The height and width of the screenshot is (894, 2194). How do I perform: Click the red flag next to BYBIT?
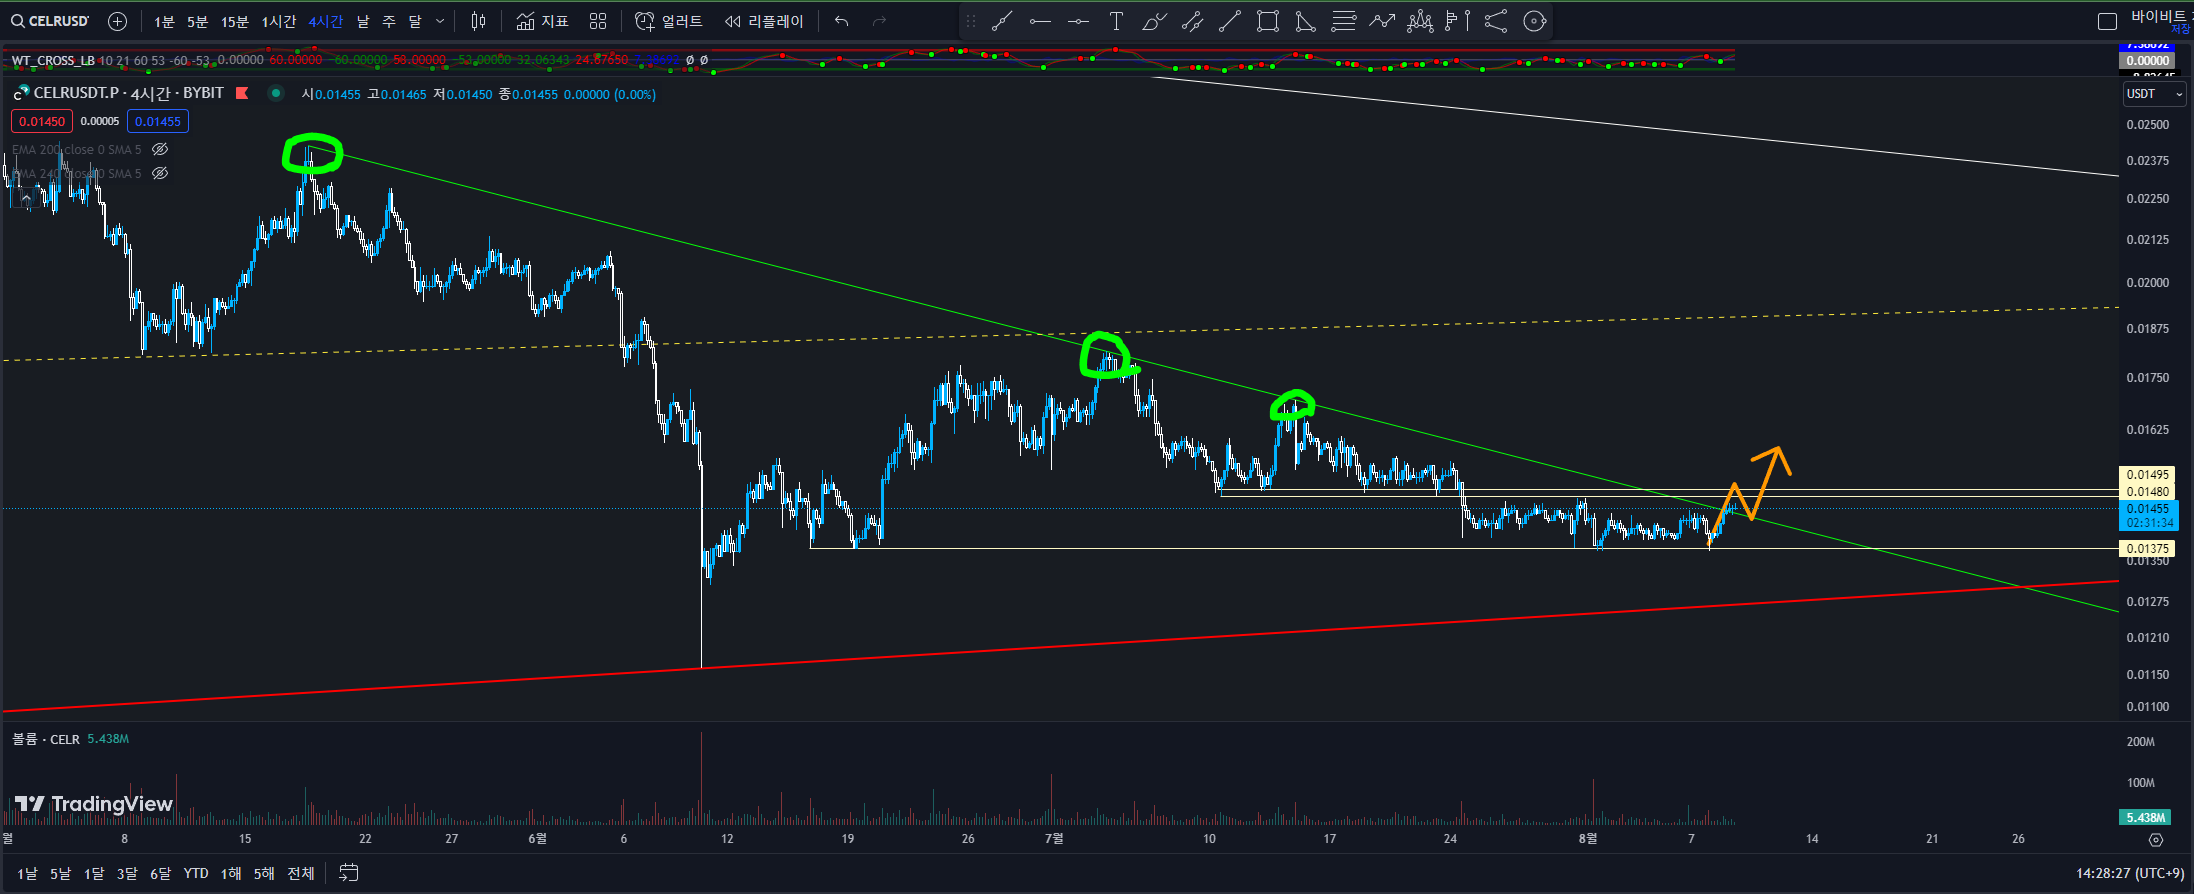241,93
